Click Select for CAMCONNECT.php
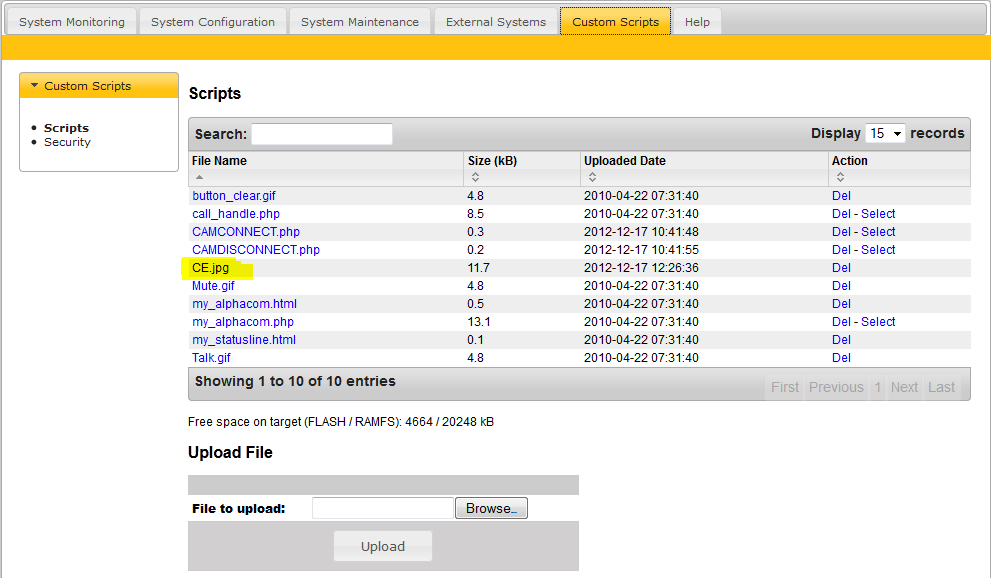The width and height of the screenshot is (991, 578). 878,232
